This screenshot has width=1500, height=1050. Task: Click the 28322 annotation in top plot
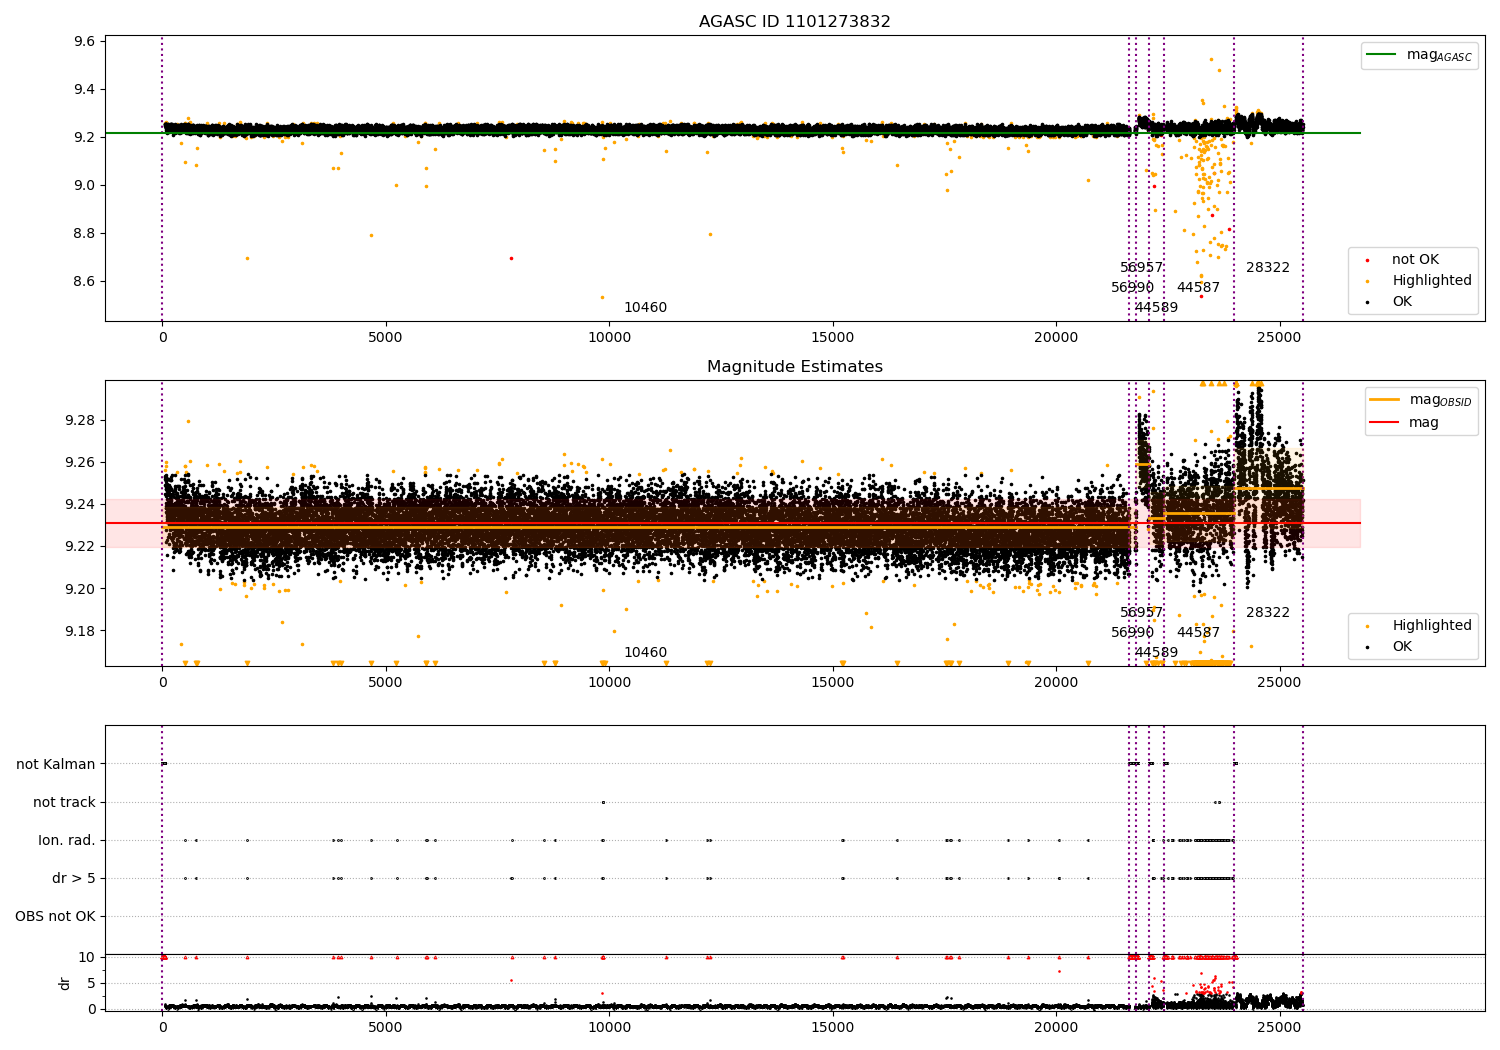(1268, 268)
